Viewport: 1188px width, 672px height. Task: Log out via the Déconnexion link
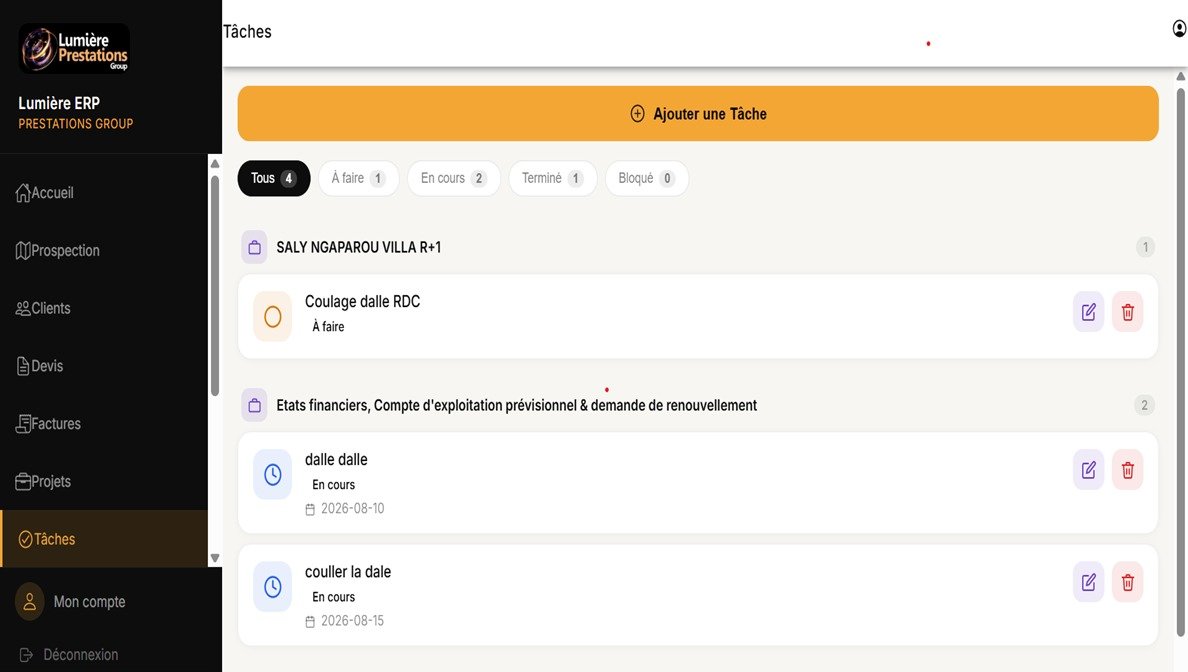80,655
